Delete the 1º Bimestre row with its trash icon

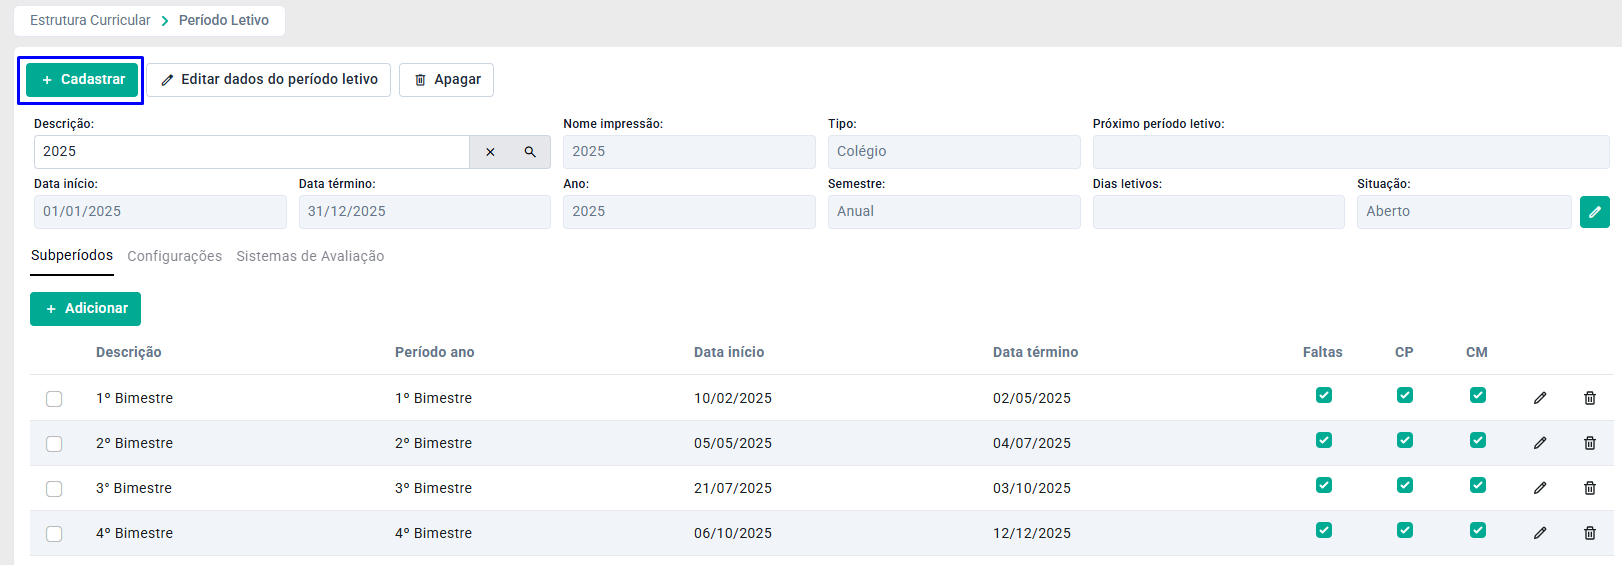[x=1590, y=398]
